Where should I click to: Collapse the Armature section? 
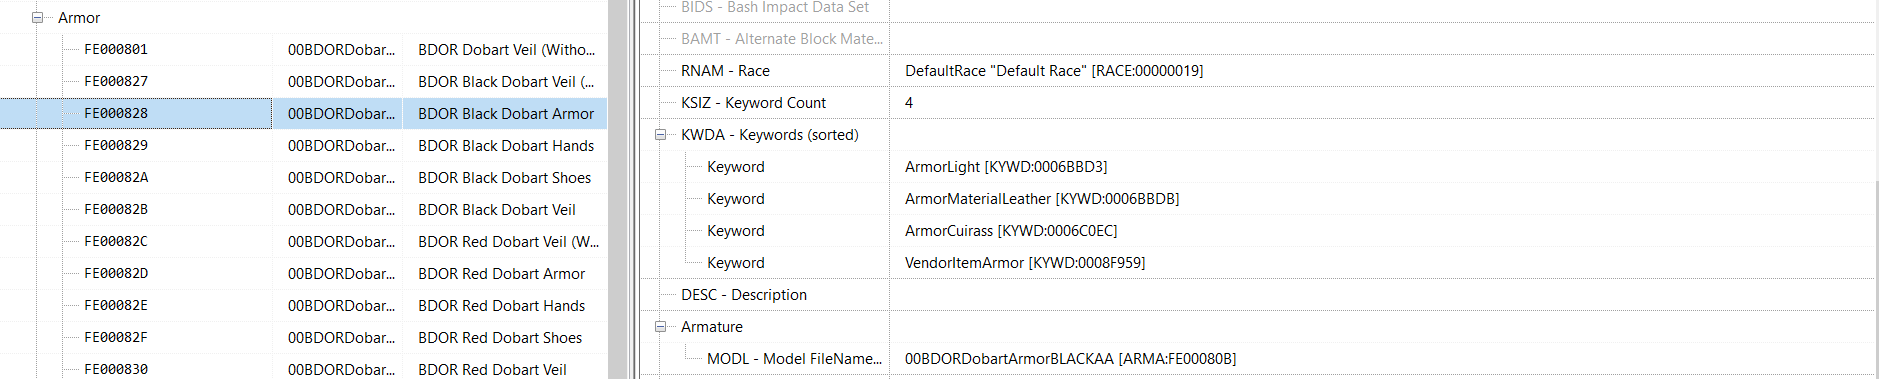point(660,327)
